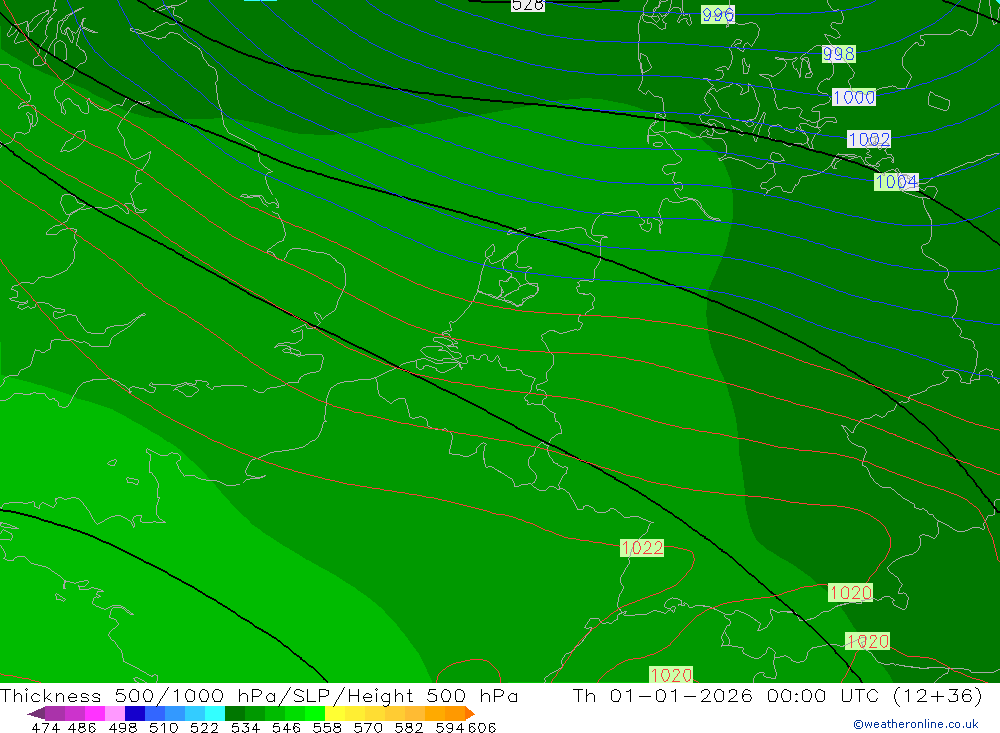Click the Th 01-01-2026 00:00 UTC timestamp
Screen dimensions: 1000x733
tap(777, 695)
